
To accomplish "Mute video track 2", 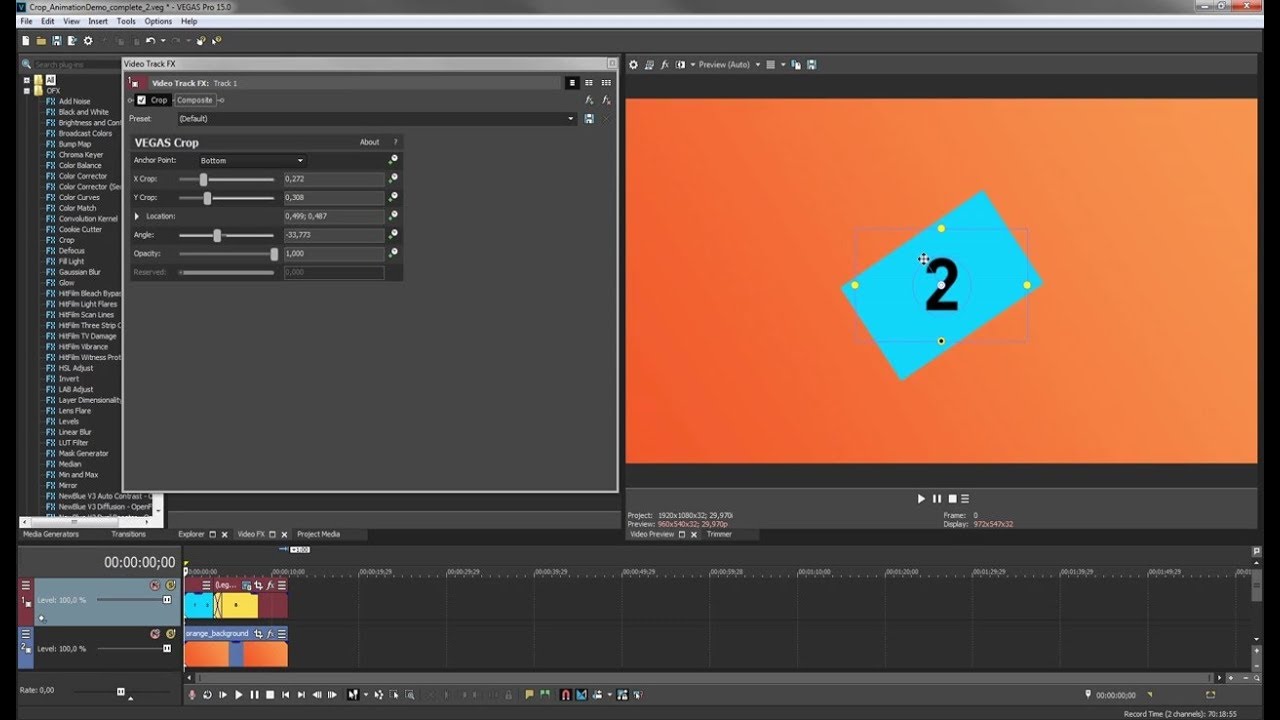I will coord(155,634).
